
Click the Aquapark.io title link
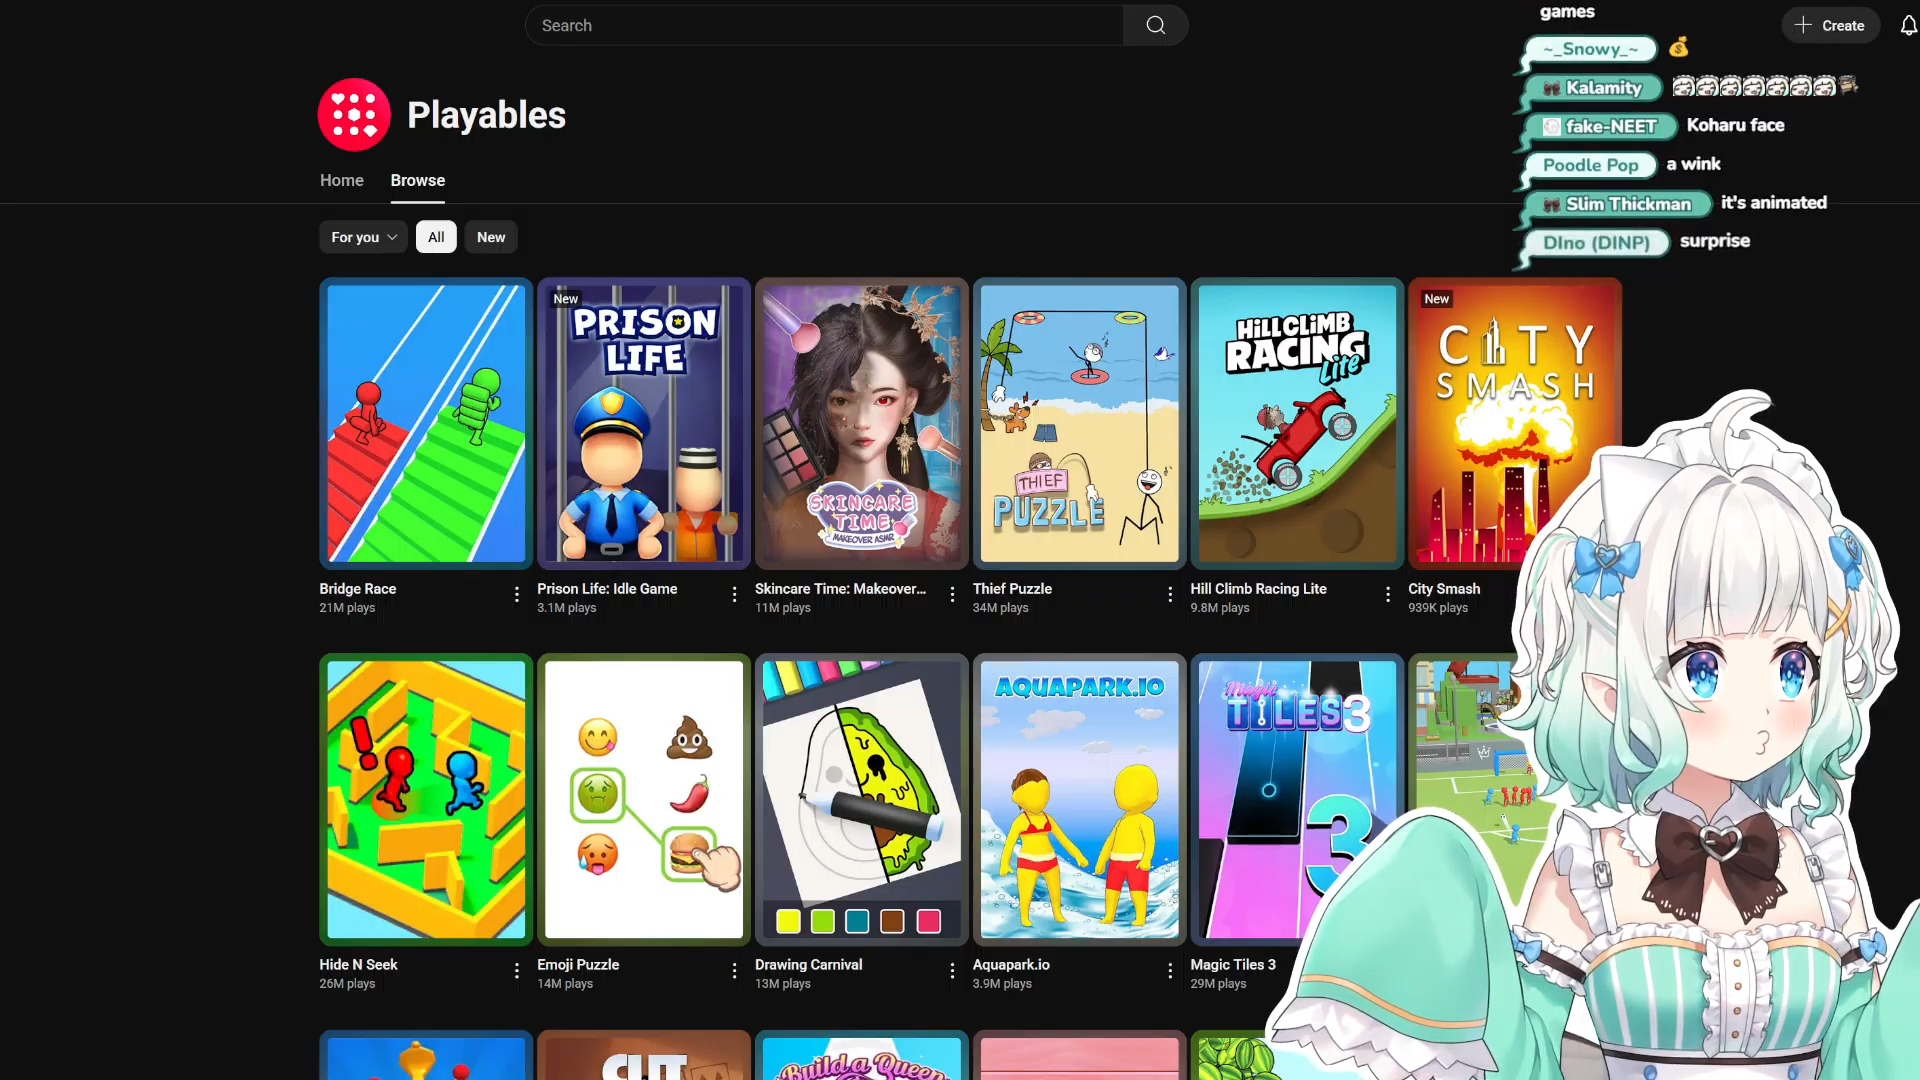pos(1011,965)
